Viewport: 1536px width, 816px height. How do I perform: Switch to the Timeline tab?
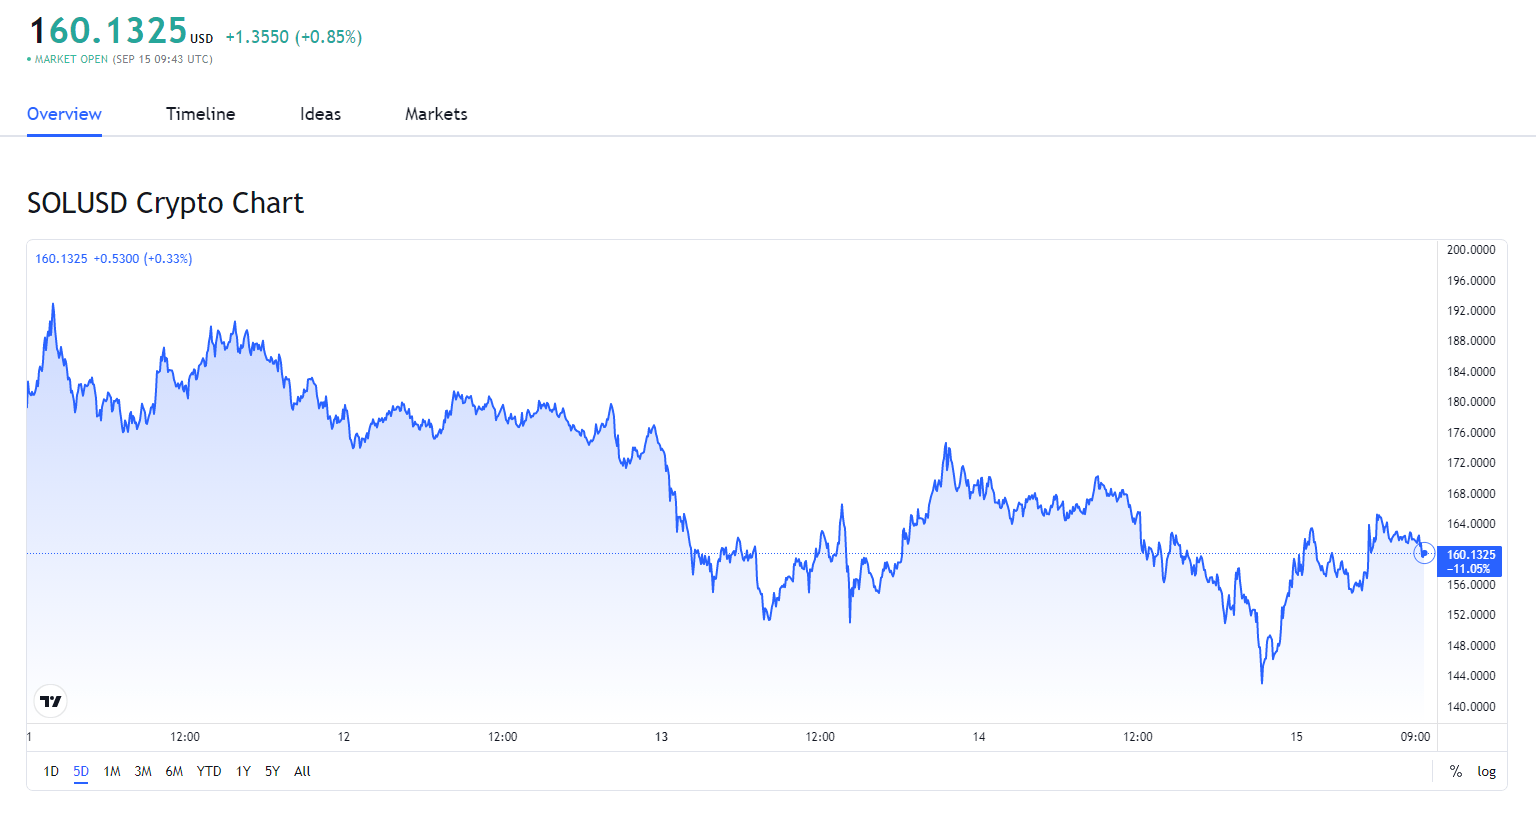(200, 114)
